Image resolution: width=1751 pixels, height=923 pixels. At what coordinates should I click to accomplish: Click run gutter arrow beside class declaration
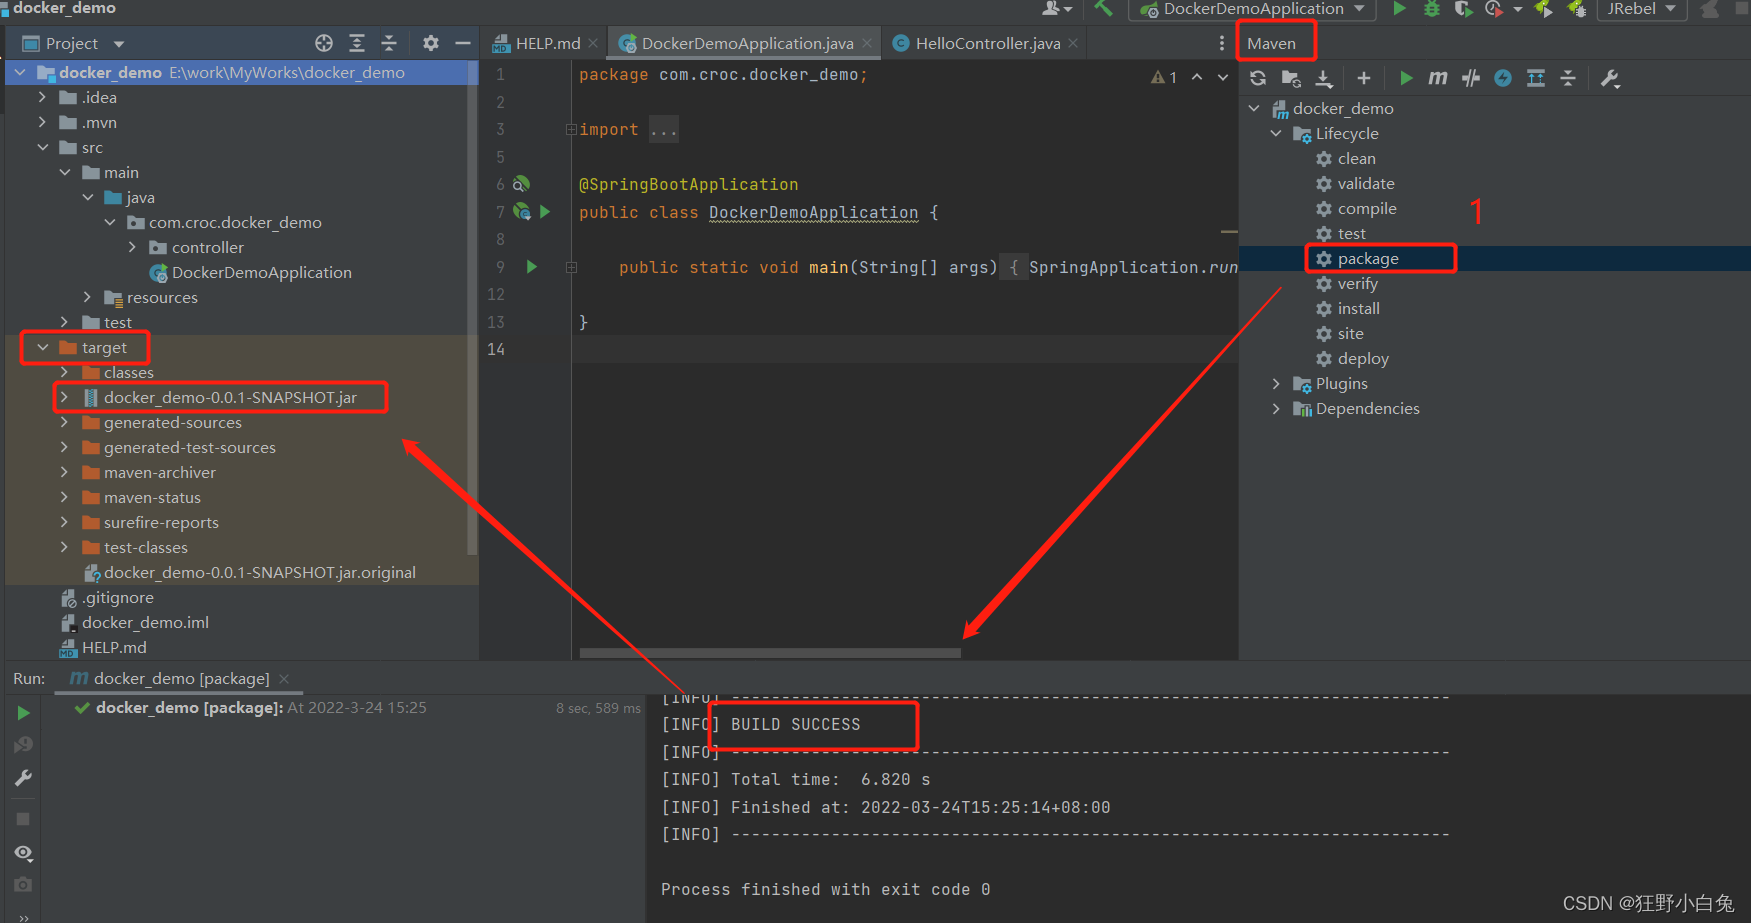[545, 211]
